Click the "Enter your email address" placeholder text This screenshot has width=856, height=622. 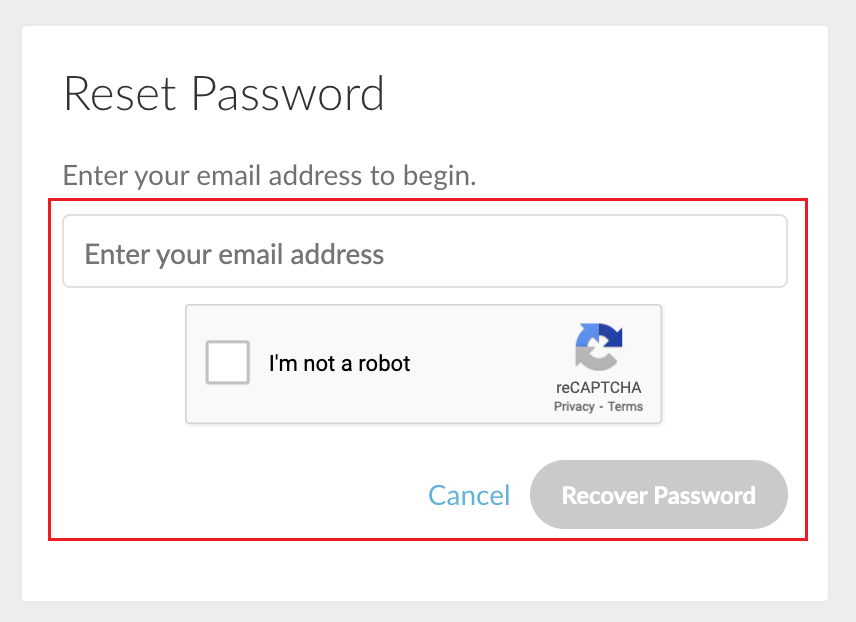[234, 254]
